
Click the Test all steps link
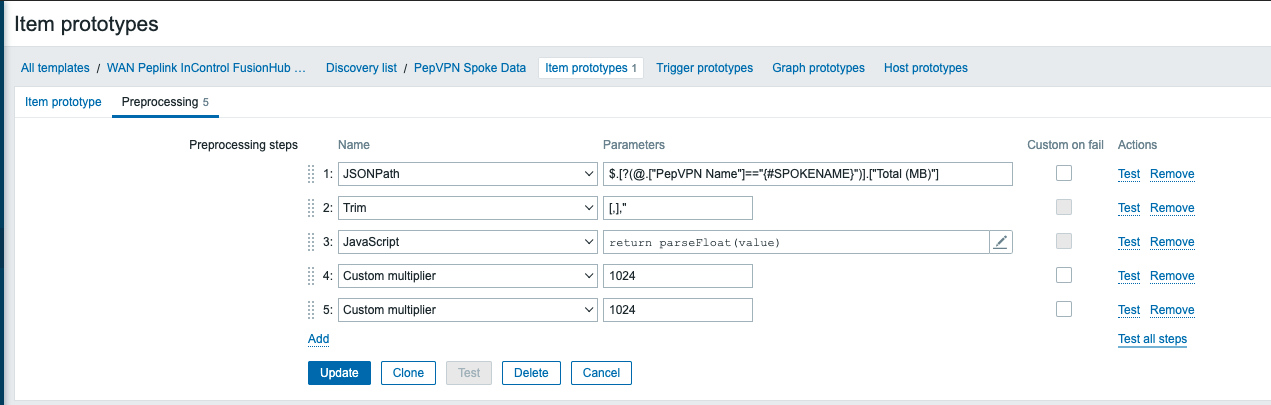[1152, 339]
